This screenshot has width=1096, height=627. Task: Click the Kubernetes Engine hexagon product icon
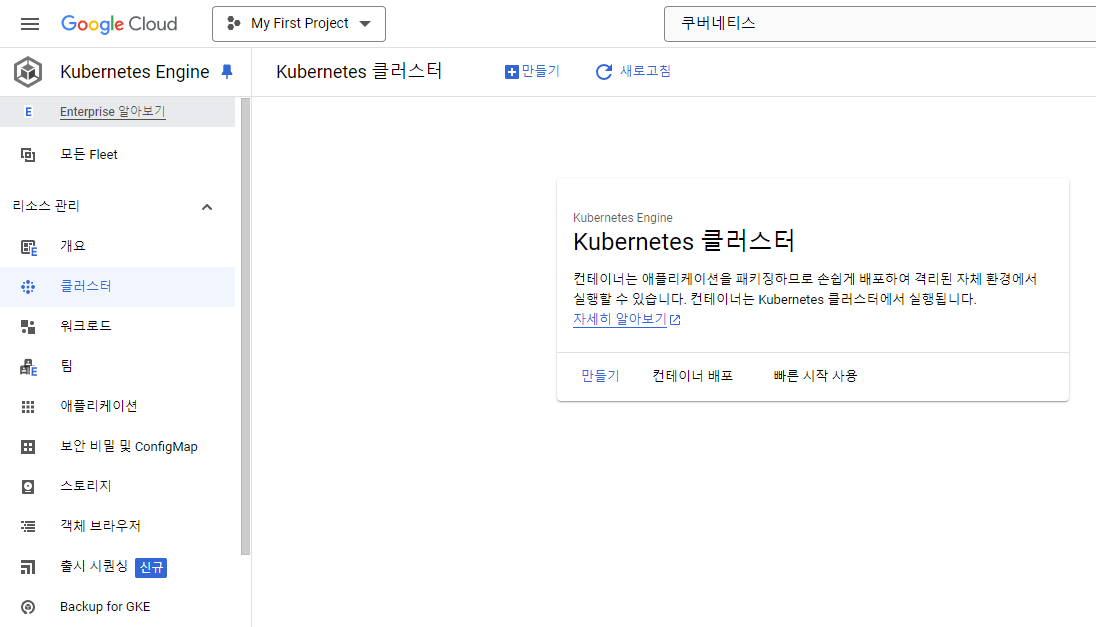click(28, 72)
